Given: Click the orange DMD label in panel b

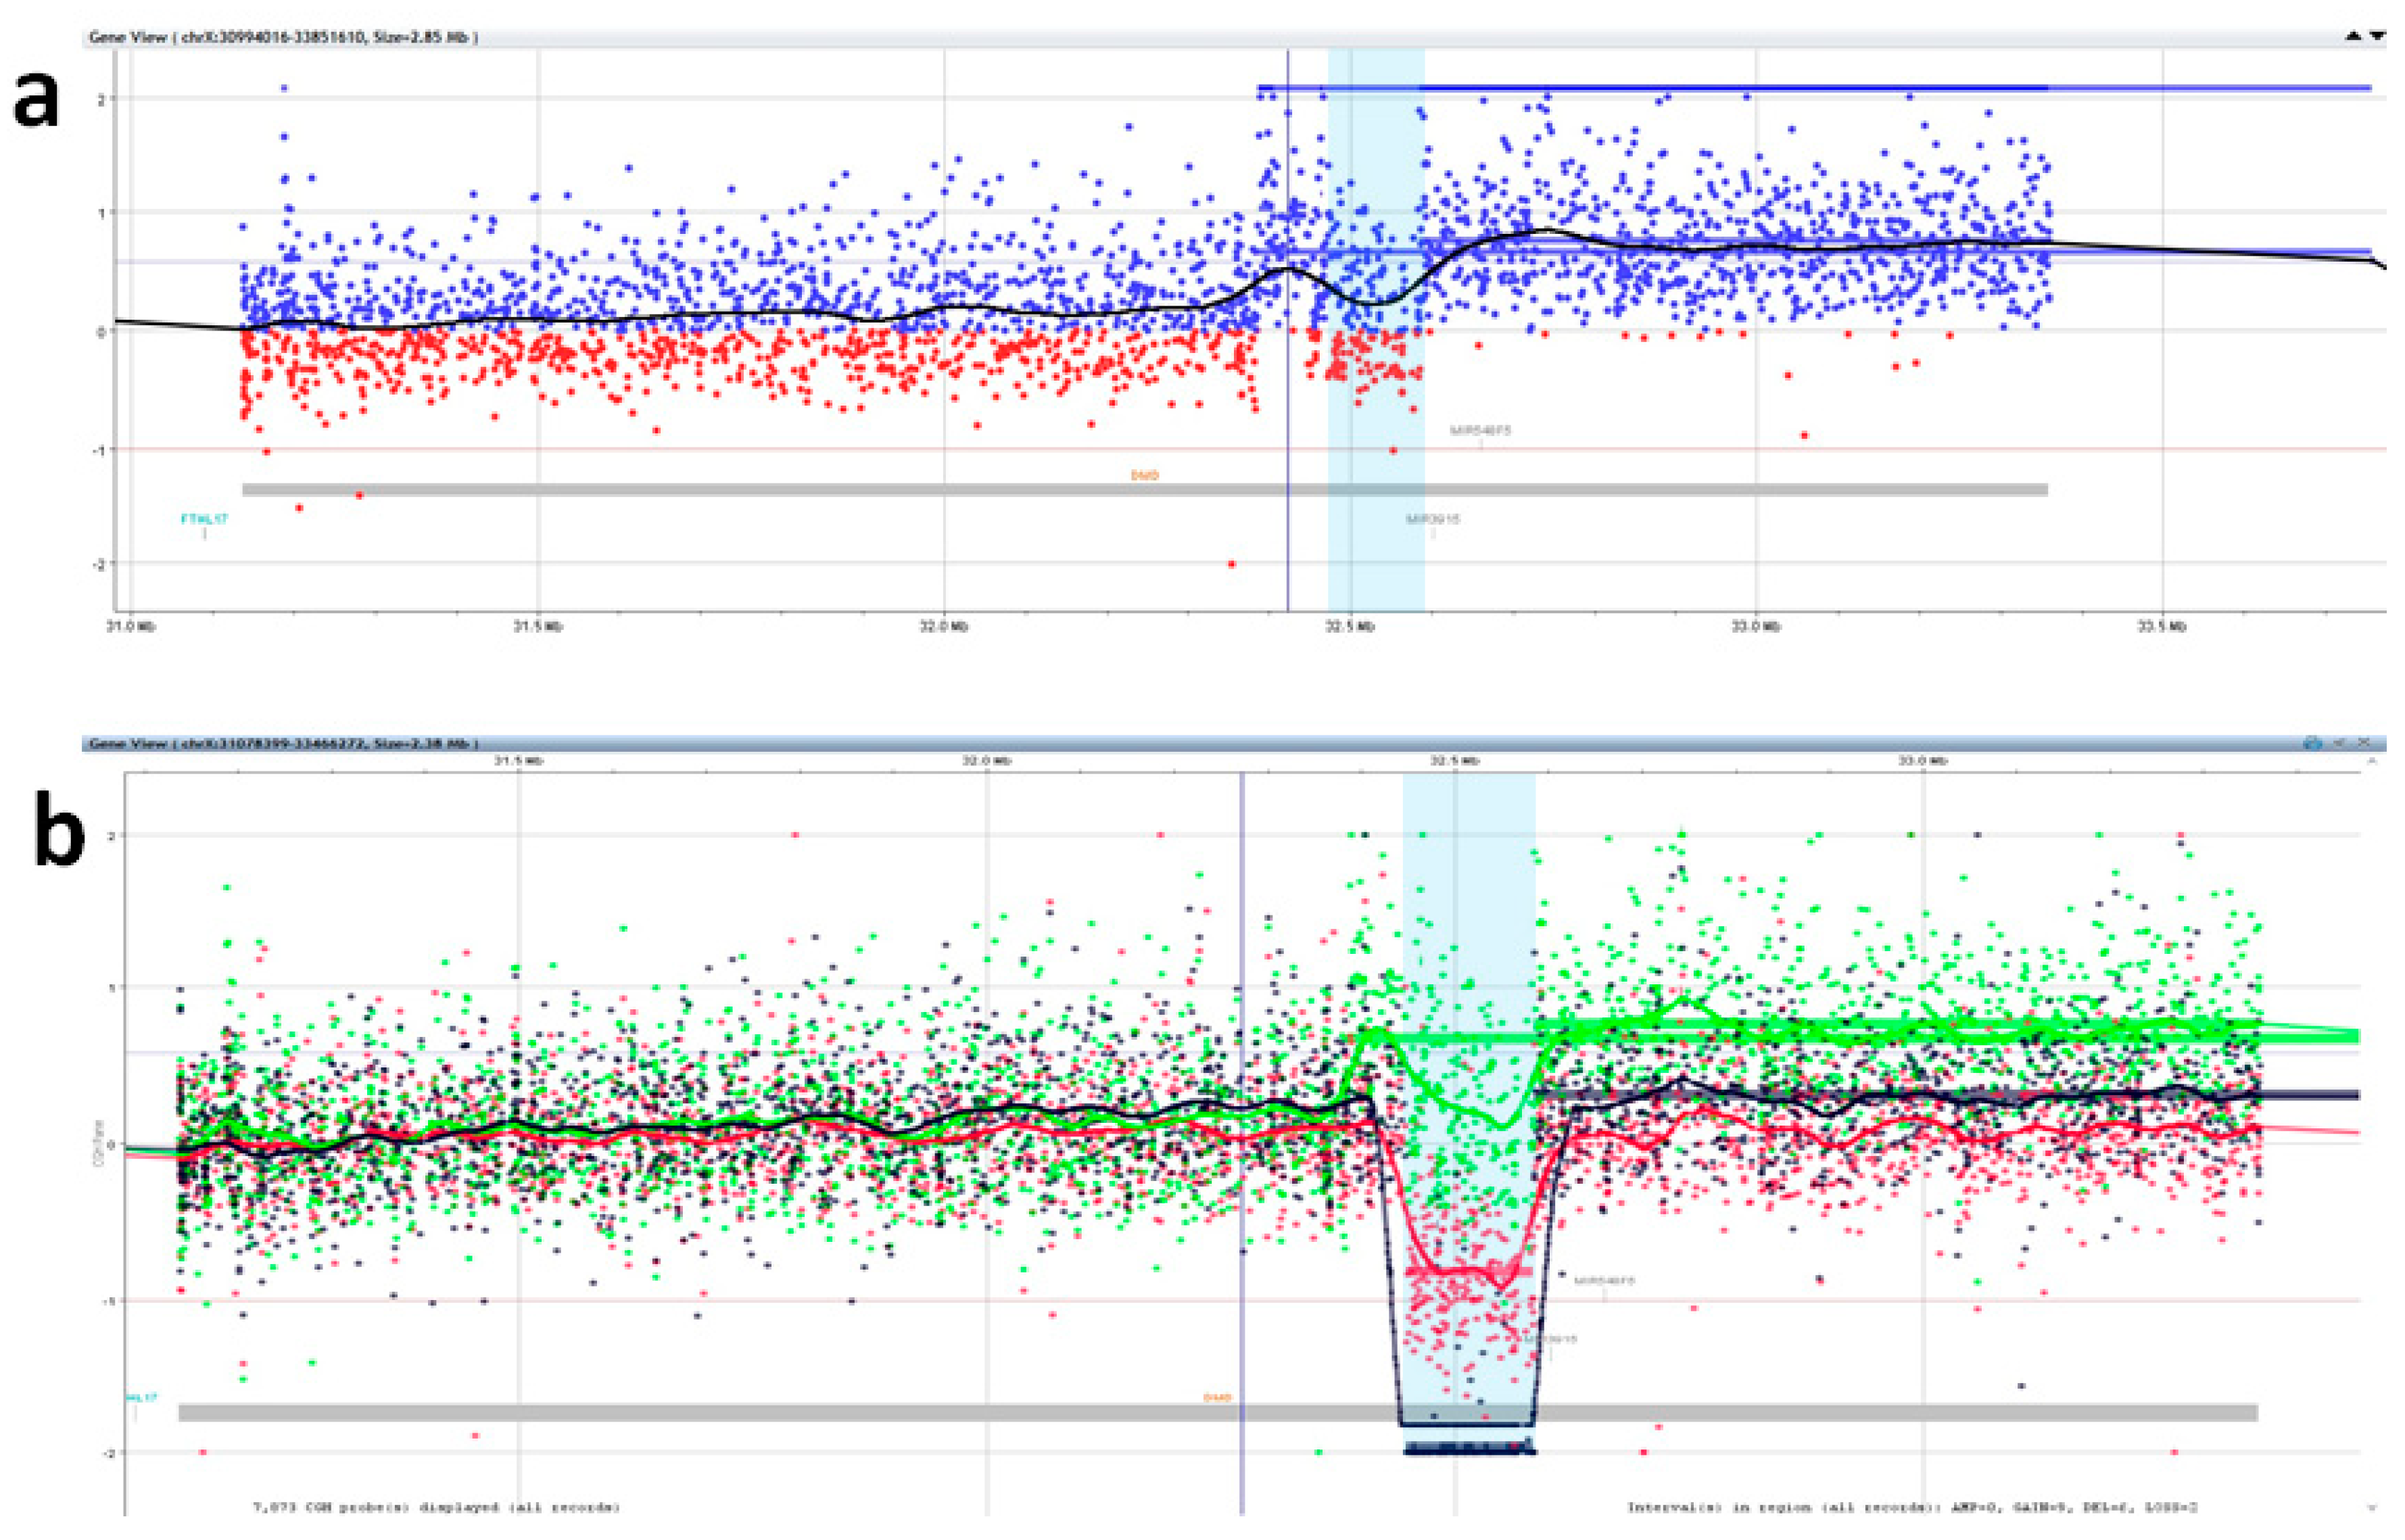Looking at the screenshot, I should point(1217,1398).
